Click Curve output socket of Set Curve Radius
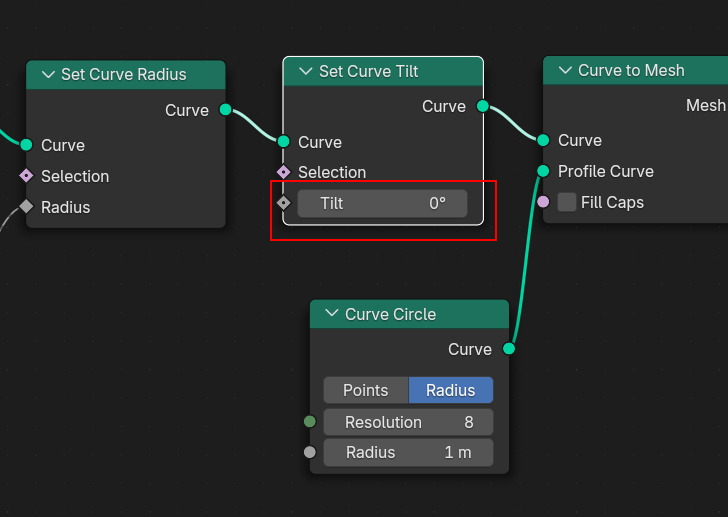 click(x=226, y=110)
